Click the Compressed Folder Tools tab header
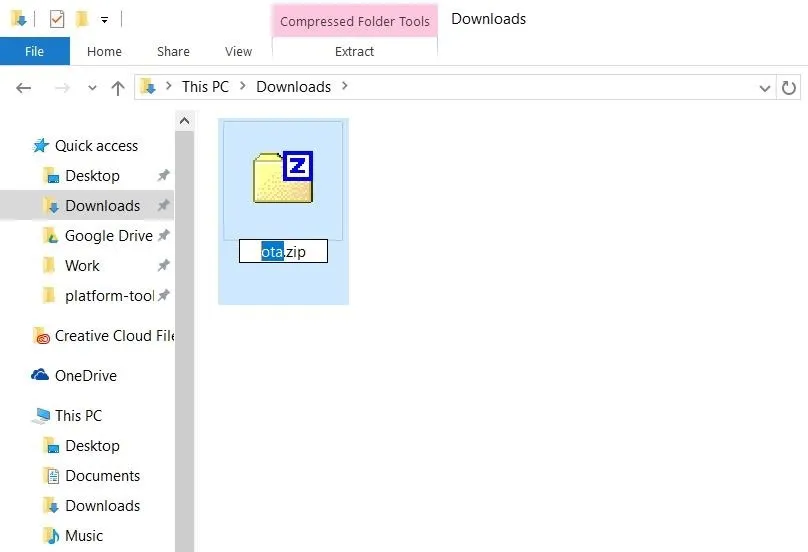808x552 pixels. pos(355,21)
